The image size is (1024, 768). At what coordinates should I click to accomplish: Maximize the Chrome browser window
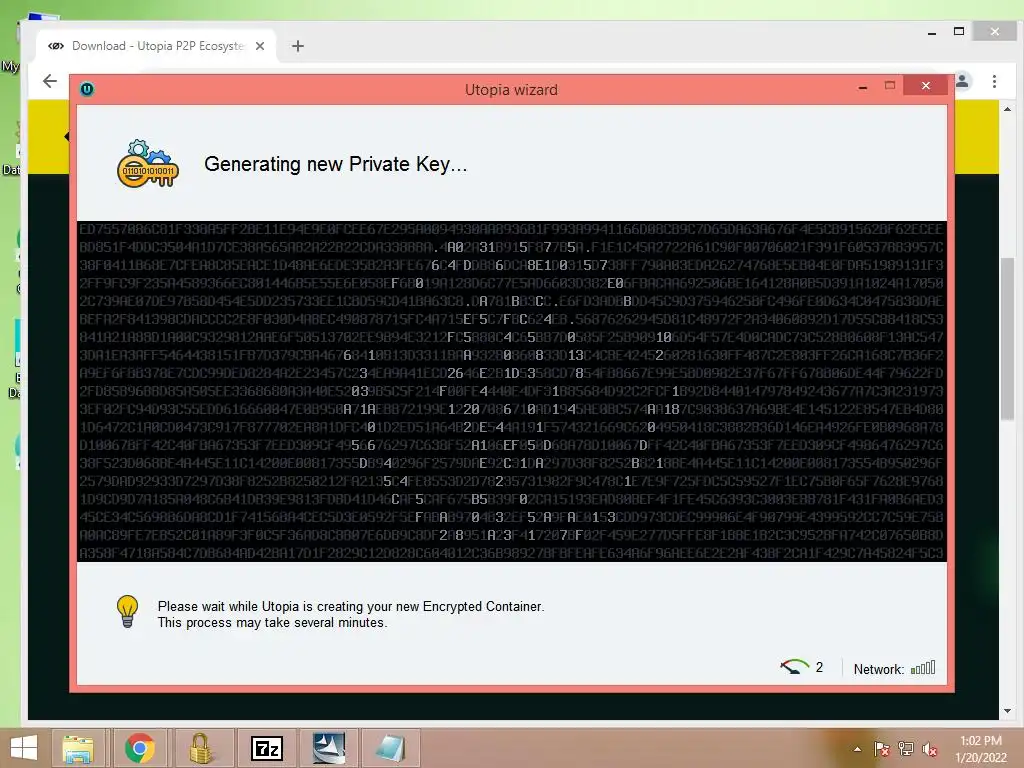(x=959, y=31)
